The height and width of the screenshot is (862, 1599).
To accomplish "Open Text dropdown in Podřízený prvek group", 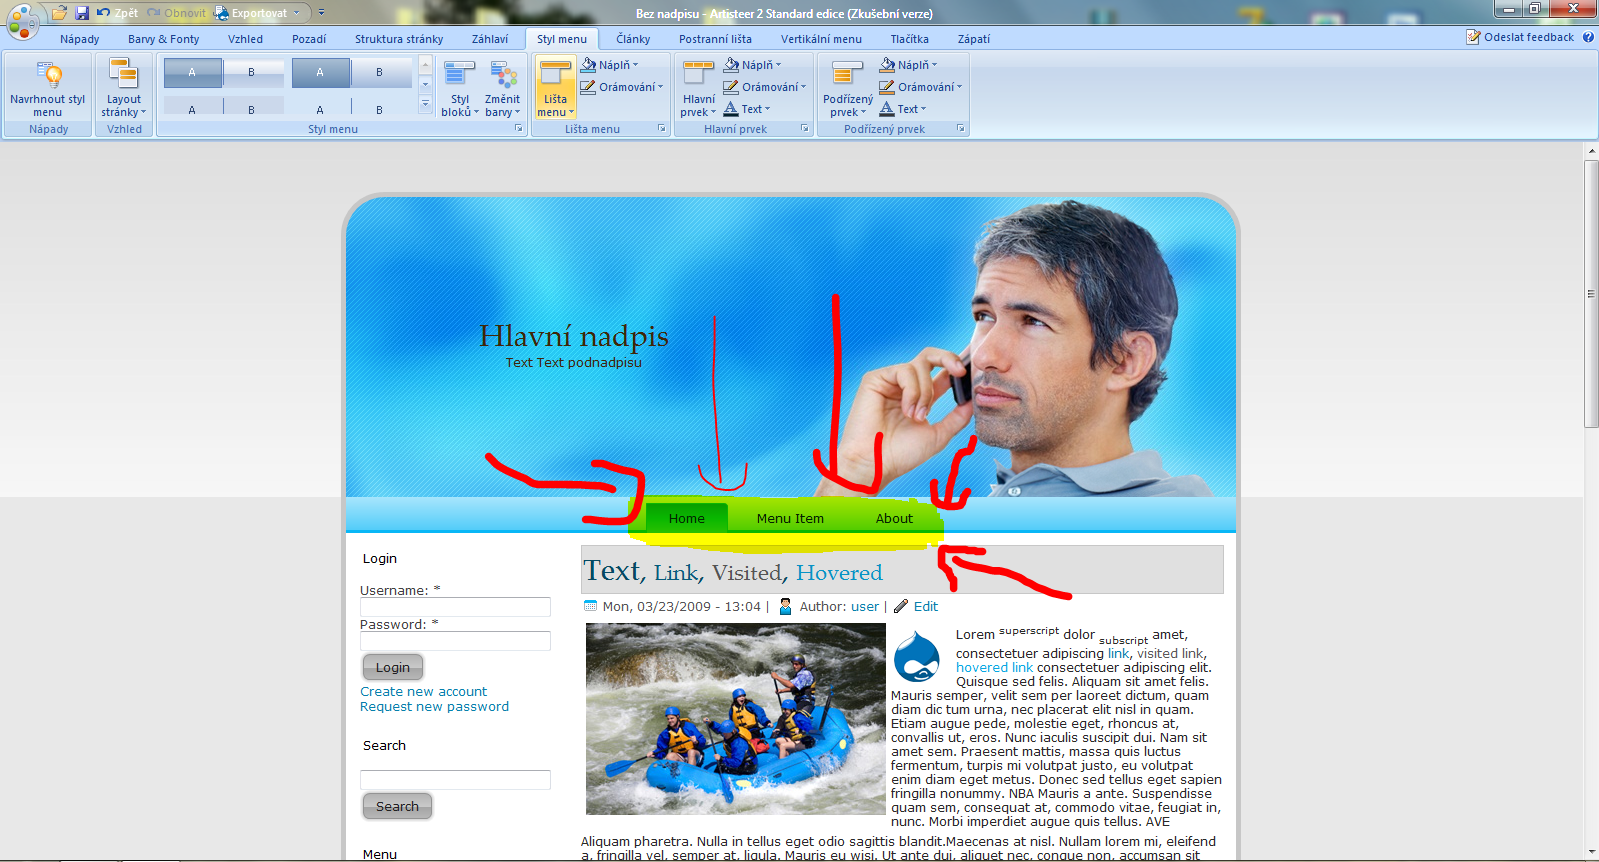I will [x=923, y=109].
